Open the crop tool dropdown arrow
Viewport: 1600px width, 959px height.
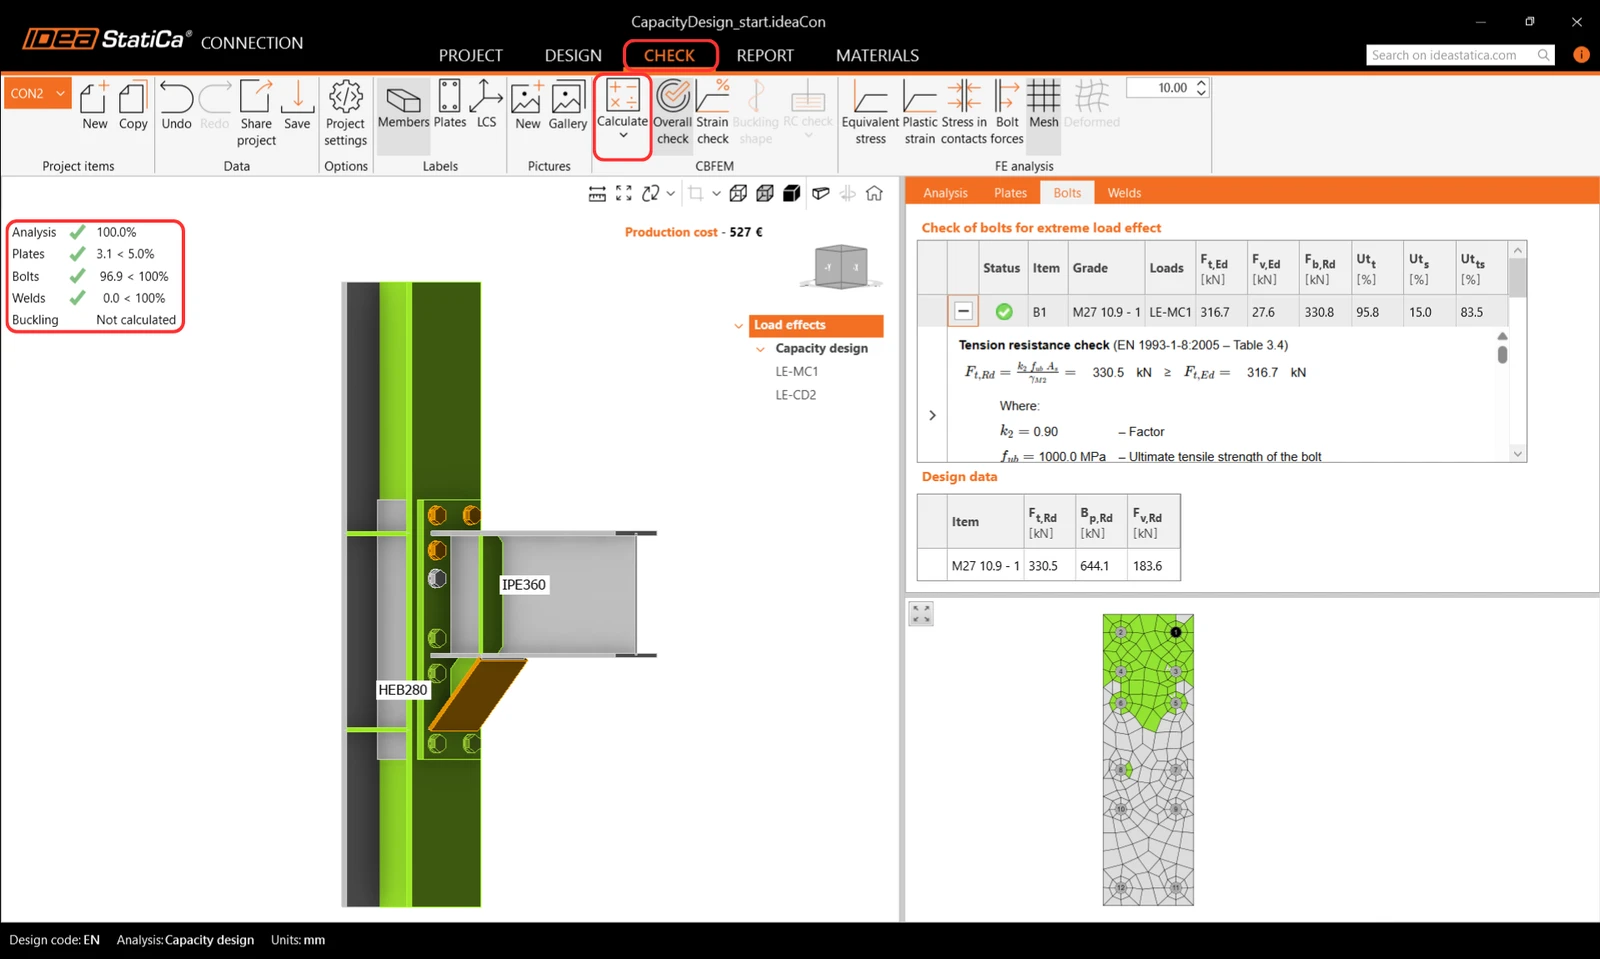[716, 194]
